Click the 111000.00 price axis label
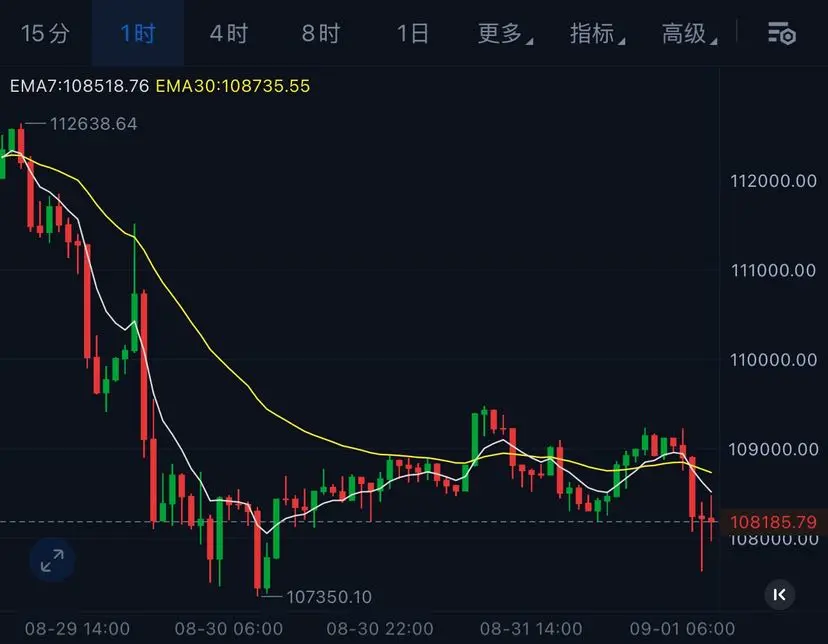 [x=774, y=270]
